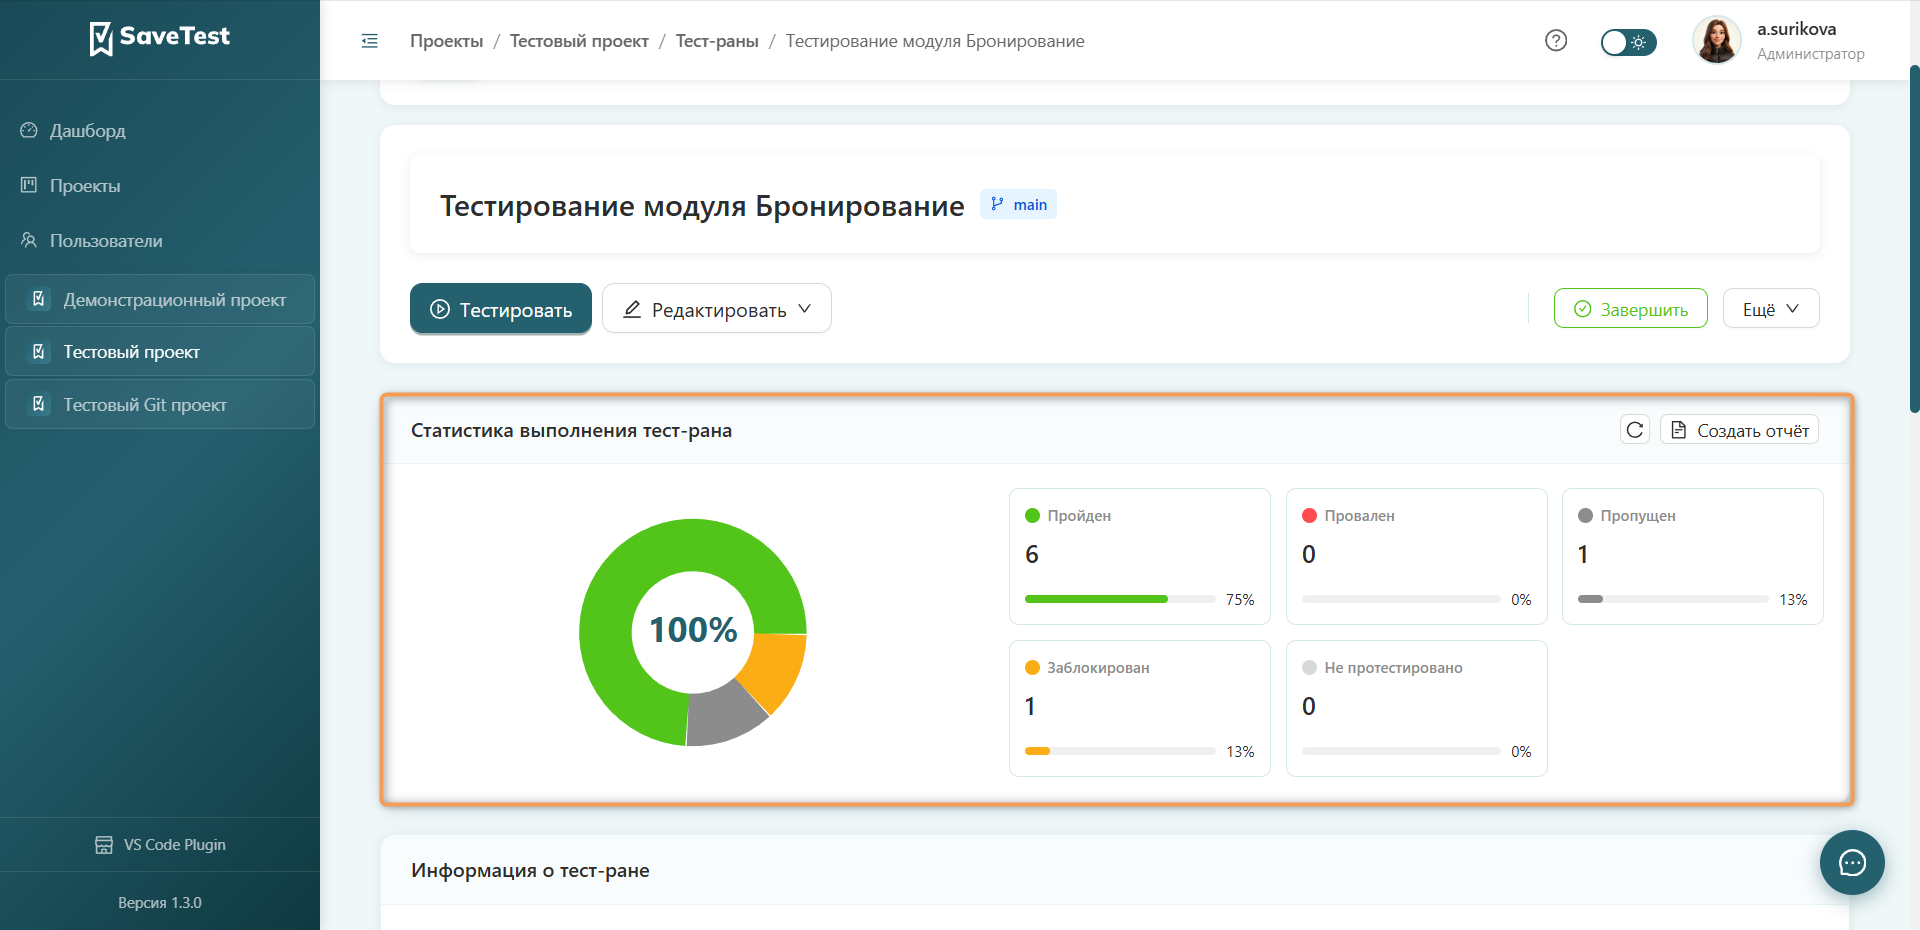Screen dimensions: 1920x930
Task: Click the Провален label
Action: pyautogui.click(x=1359, y=516)
